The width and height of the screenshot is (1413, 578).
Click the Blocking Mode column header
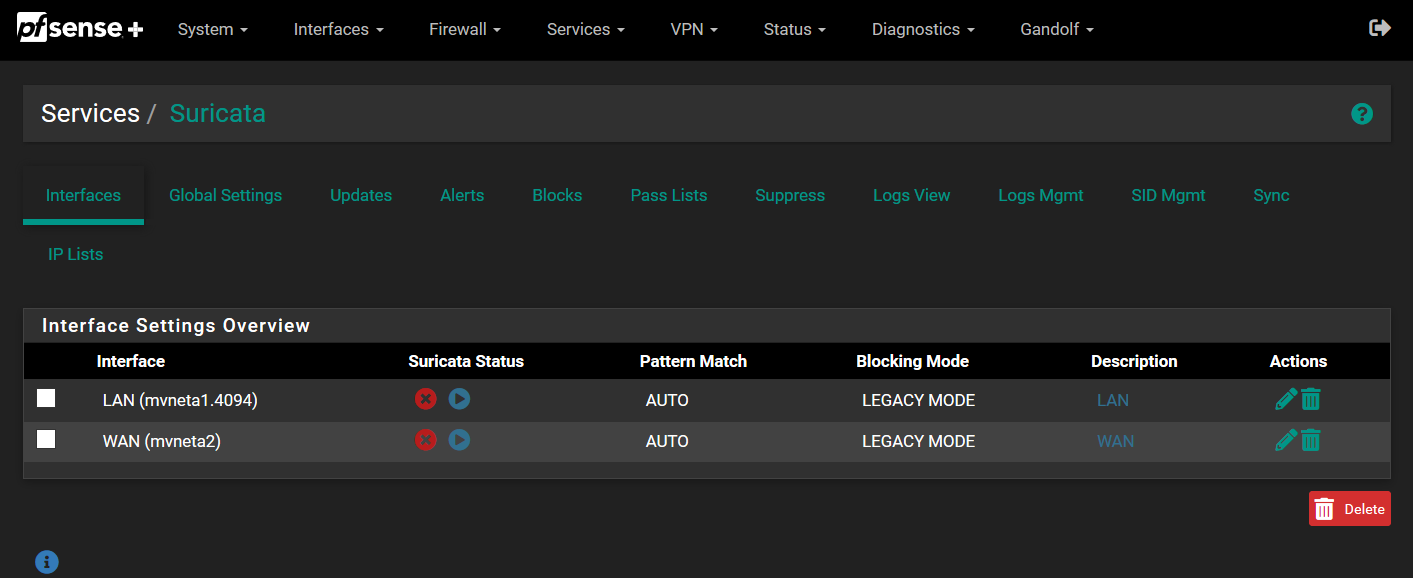pos(912,361)
